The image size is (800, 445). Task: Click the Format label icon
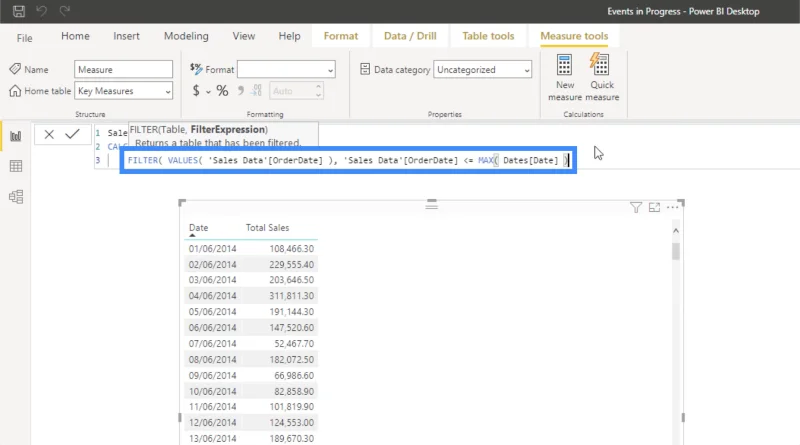[x=196, y=68]
